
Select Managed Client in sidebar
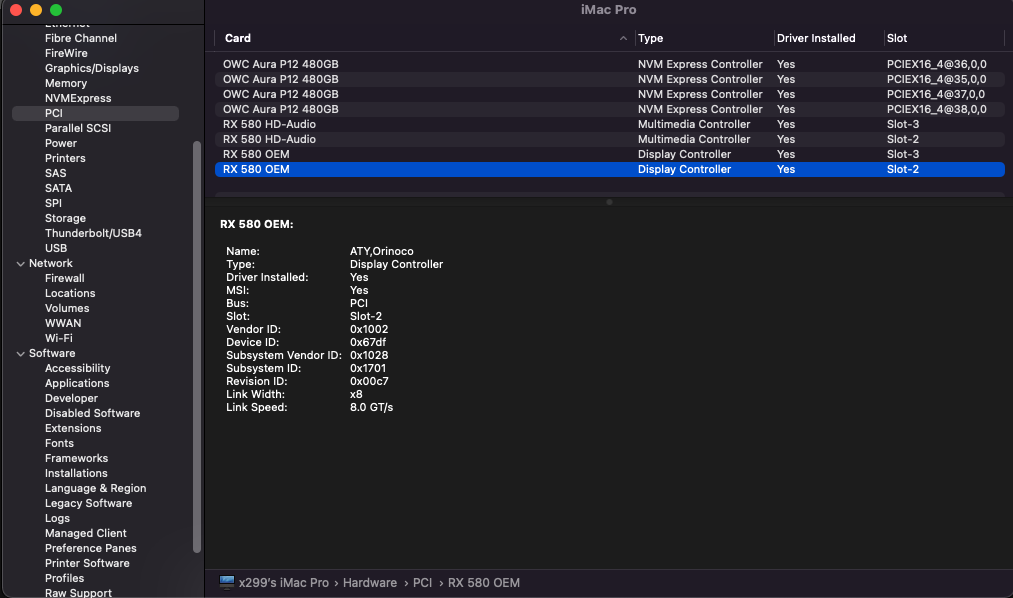86,533
